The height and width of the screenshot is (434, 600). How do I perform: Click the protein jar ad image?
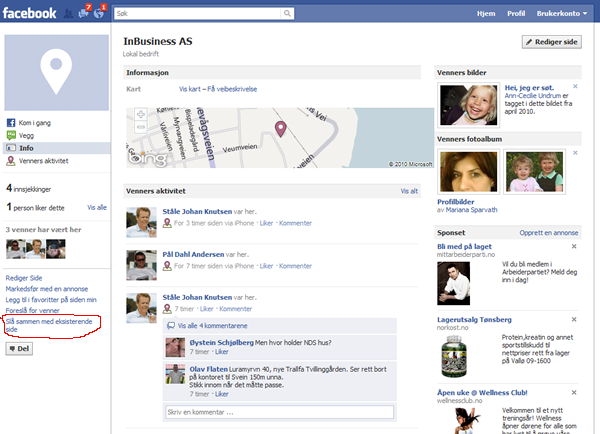(x=454, y=356)
